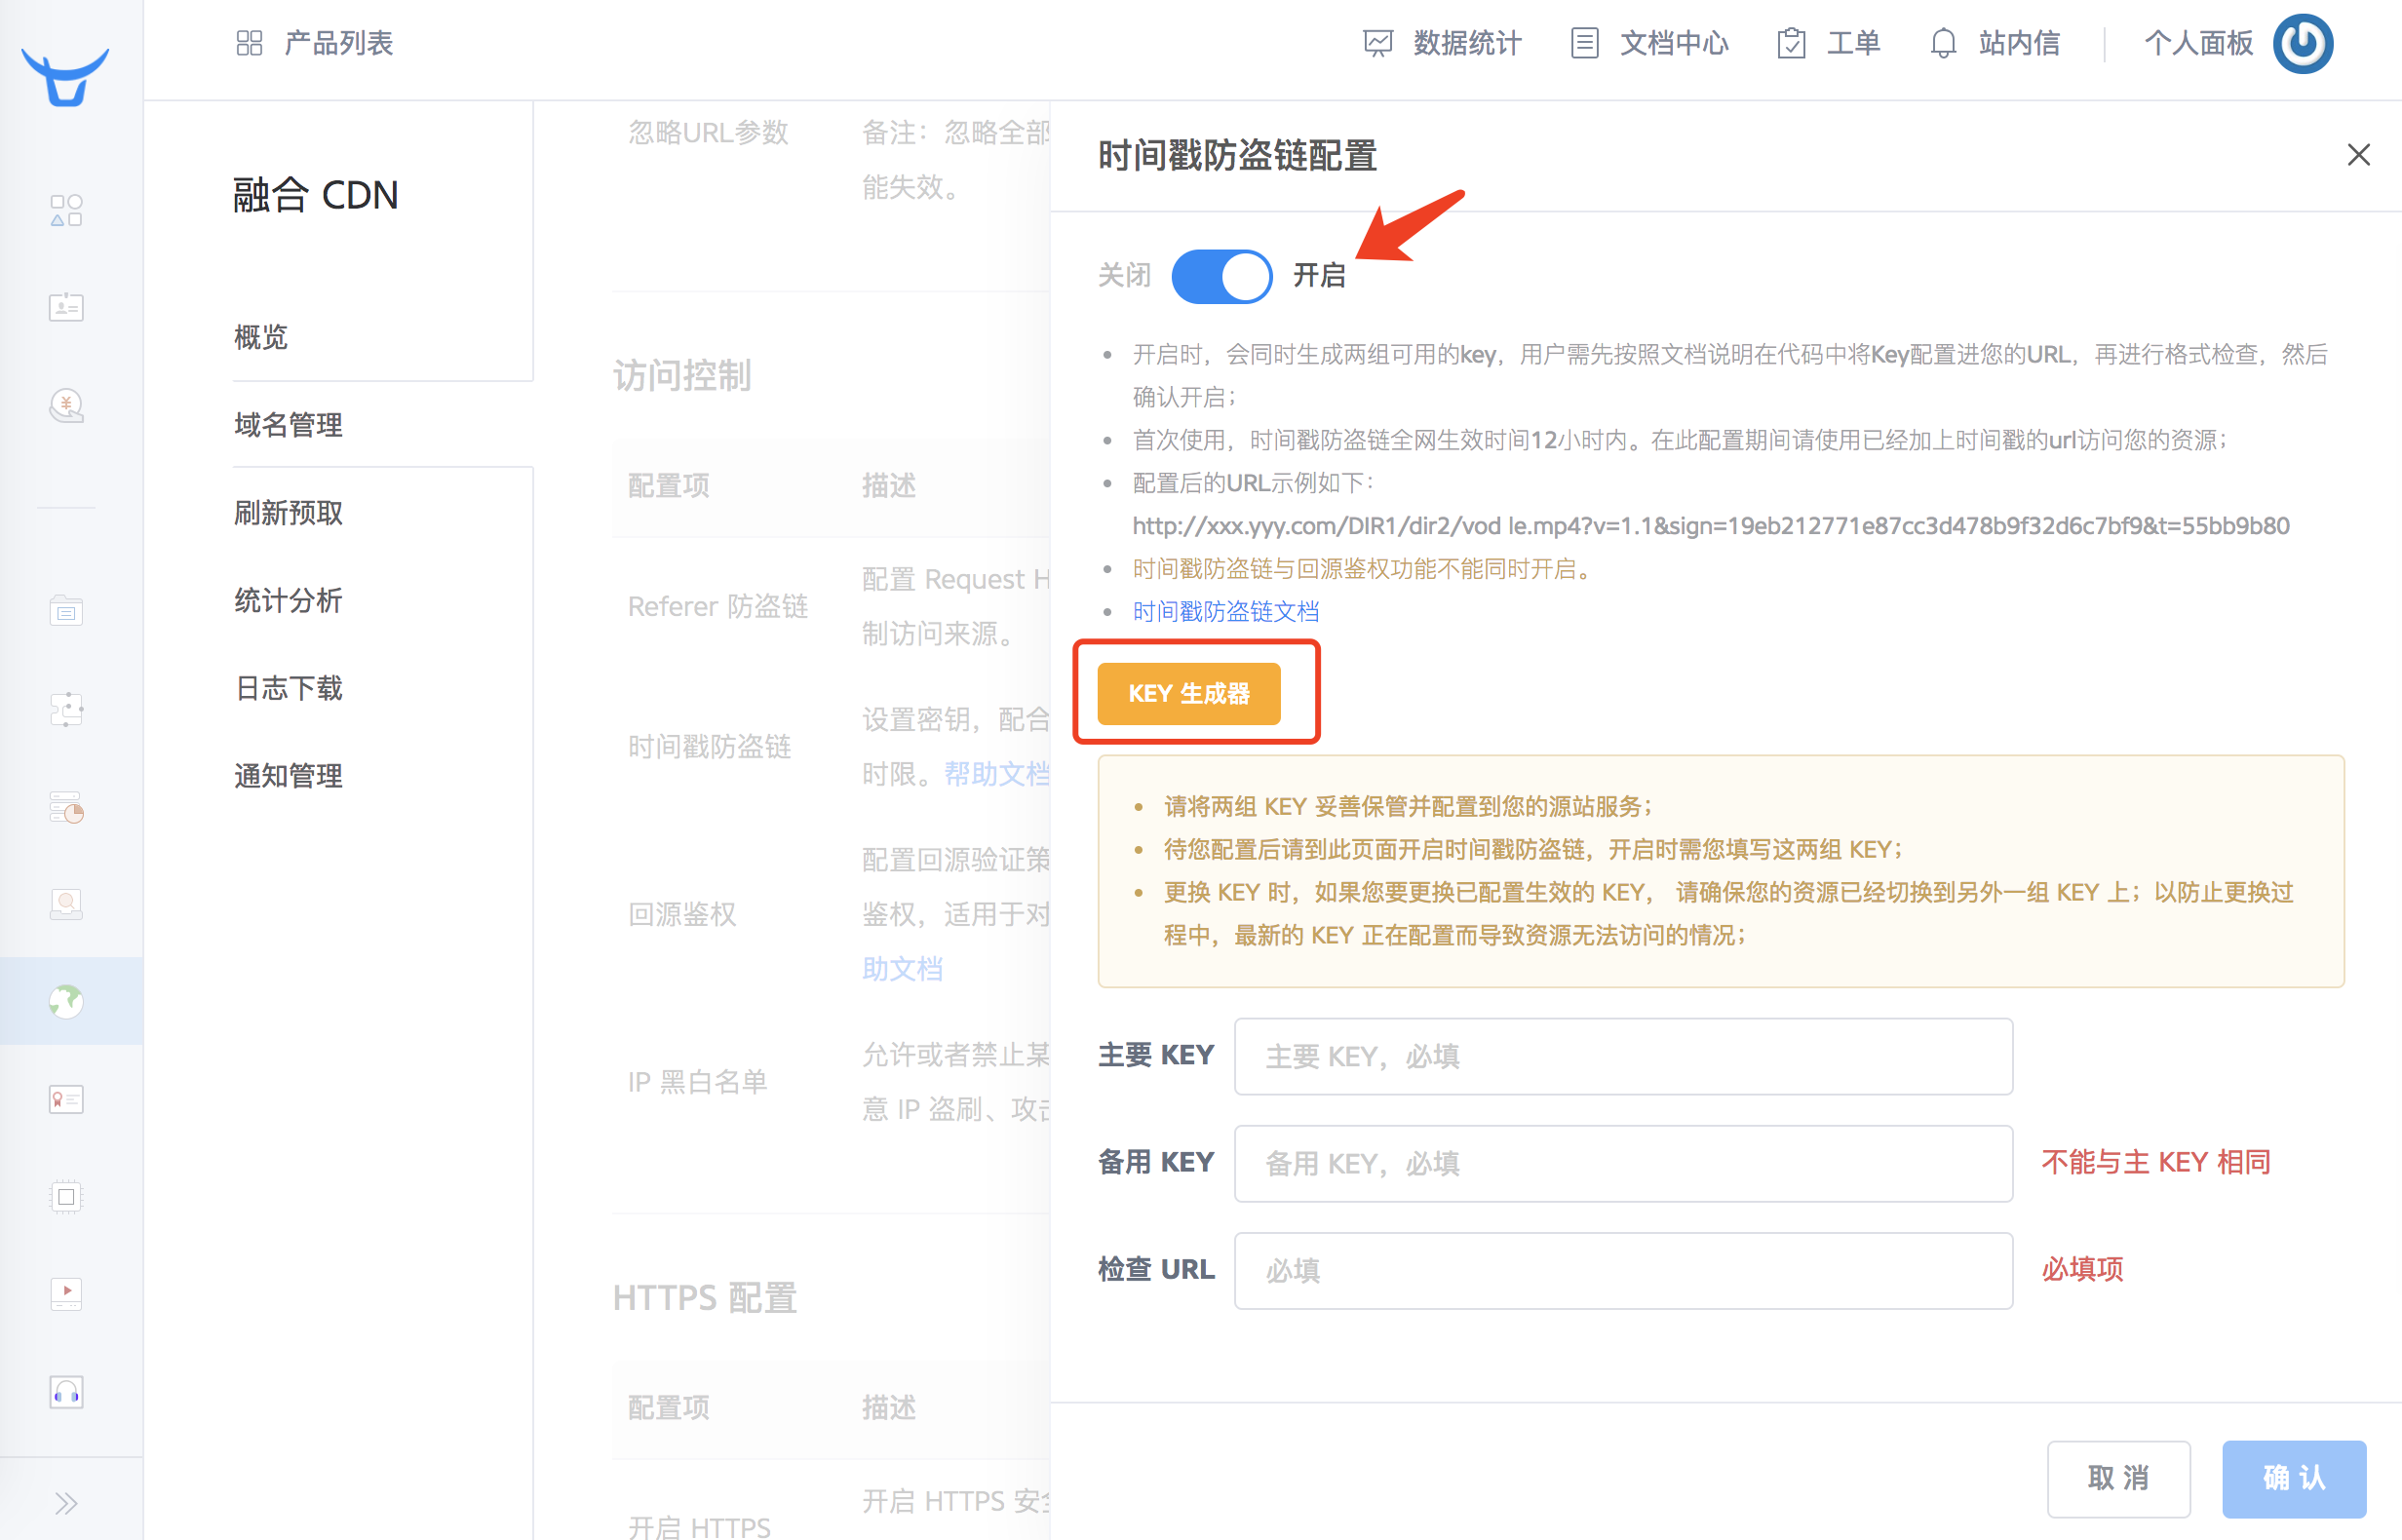Screen dimensions: 2402x1540
Task: Expand the sidebar with double-chevron
Action: pyautogui.click(x=66, y=1503)
